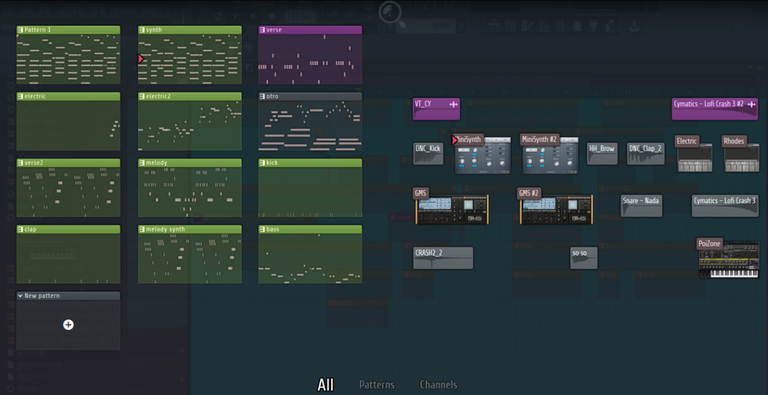
Task: Select the synth pattern thumbnail
Action: pos(190,55)
